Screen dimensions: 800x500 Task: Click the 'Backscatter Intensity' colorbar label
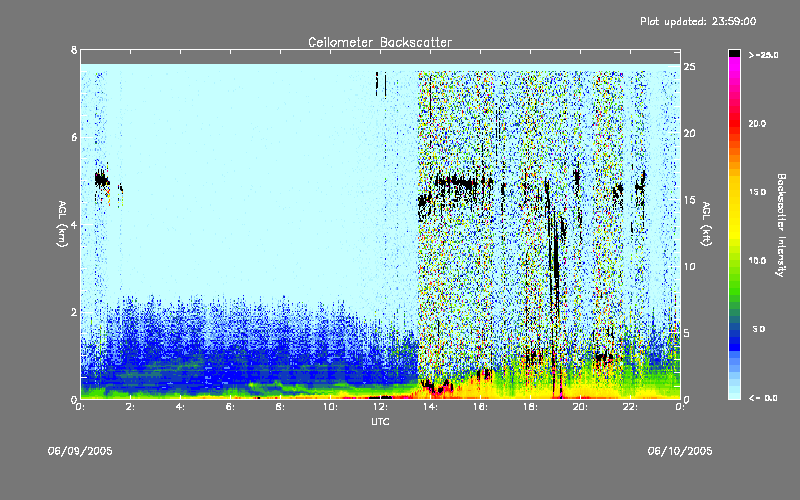pyautogui.click(x=781, y=225)
